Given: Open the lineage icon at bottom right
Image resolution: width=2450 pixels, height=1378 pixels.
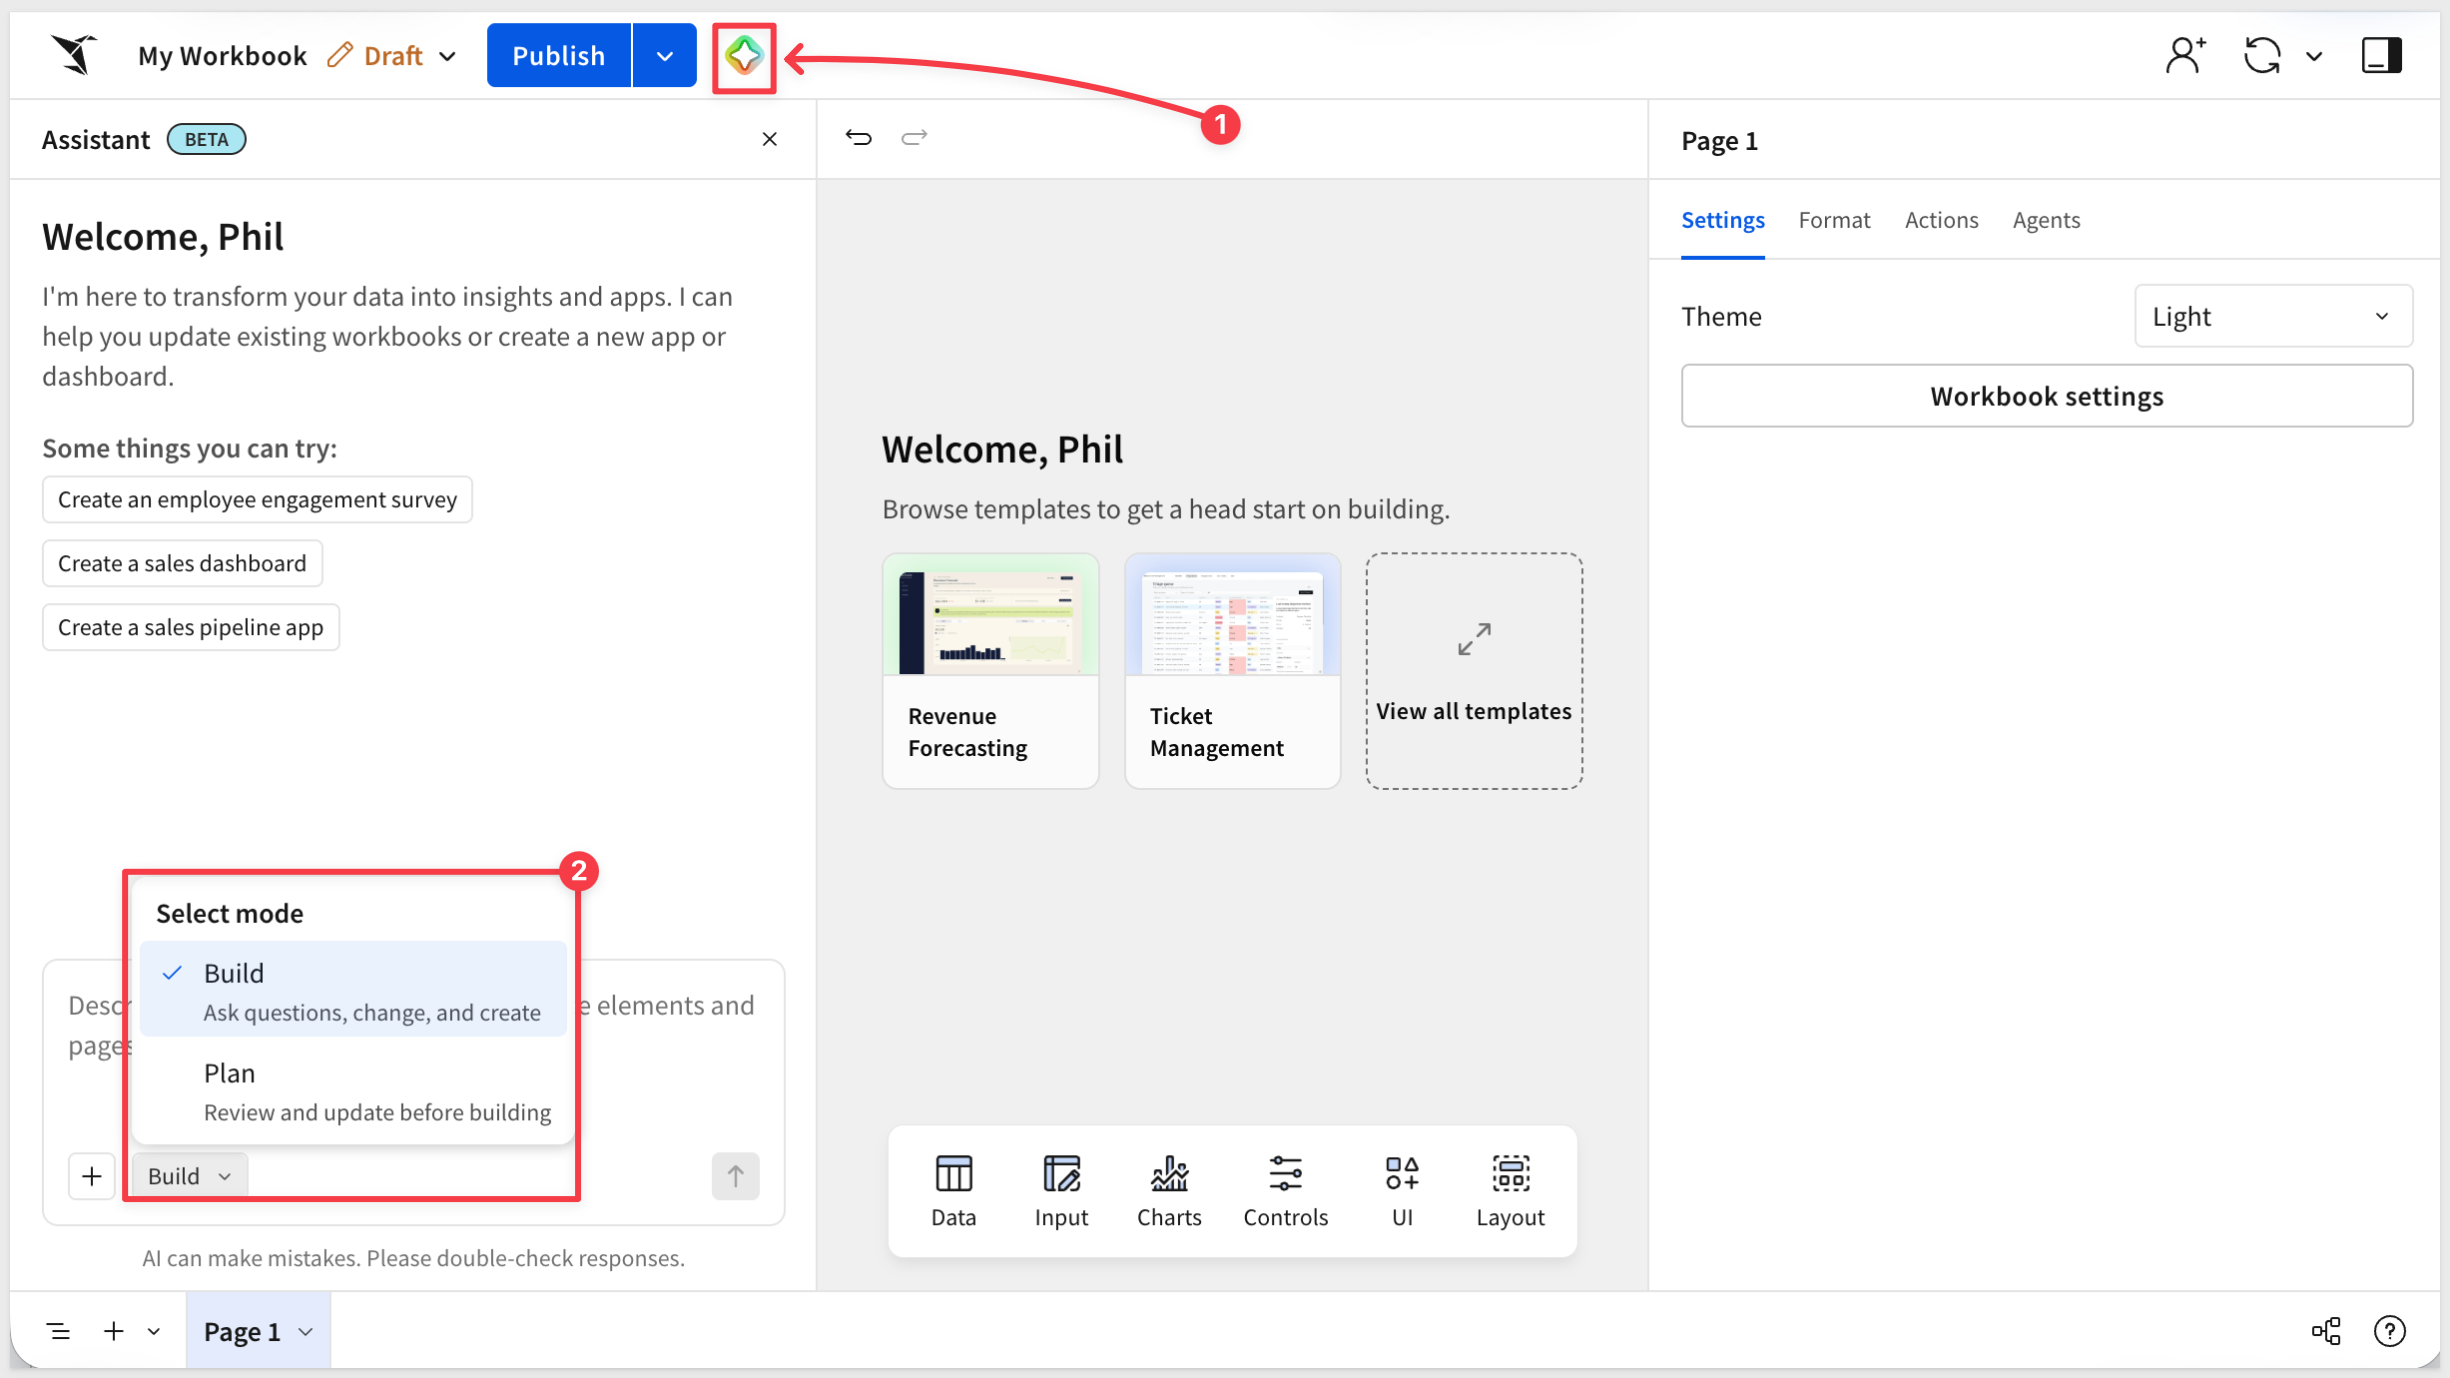Looking at the screenshot, I should tap(2327, 1331).
